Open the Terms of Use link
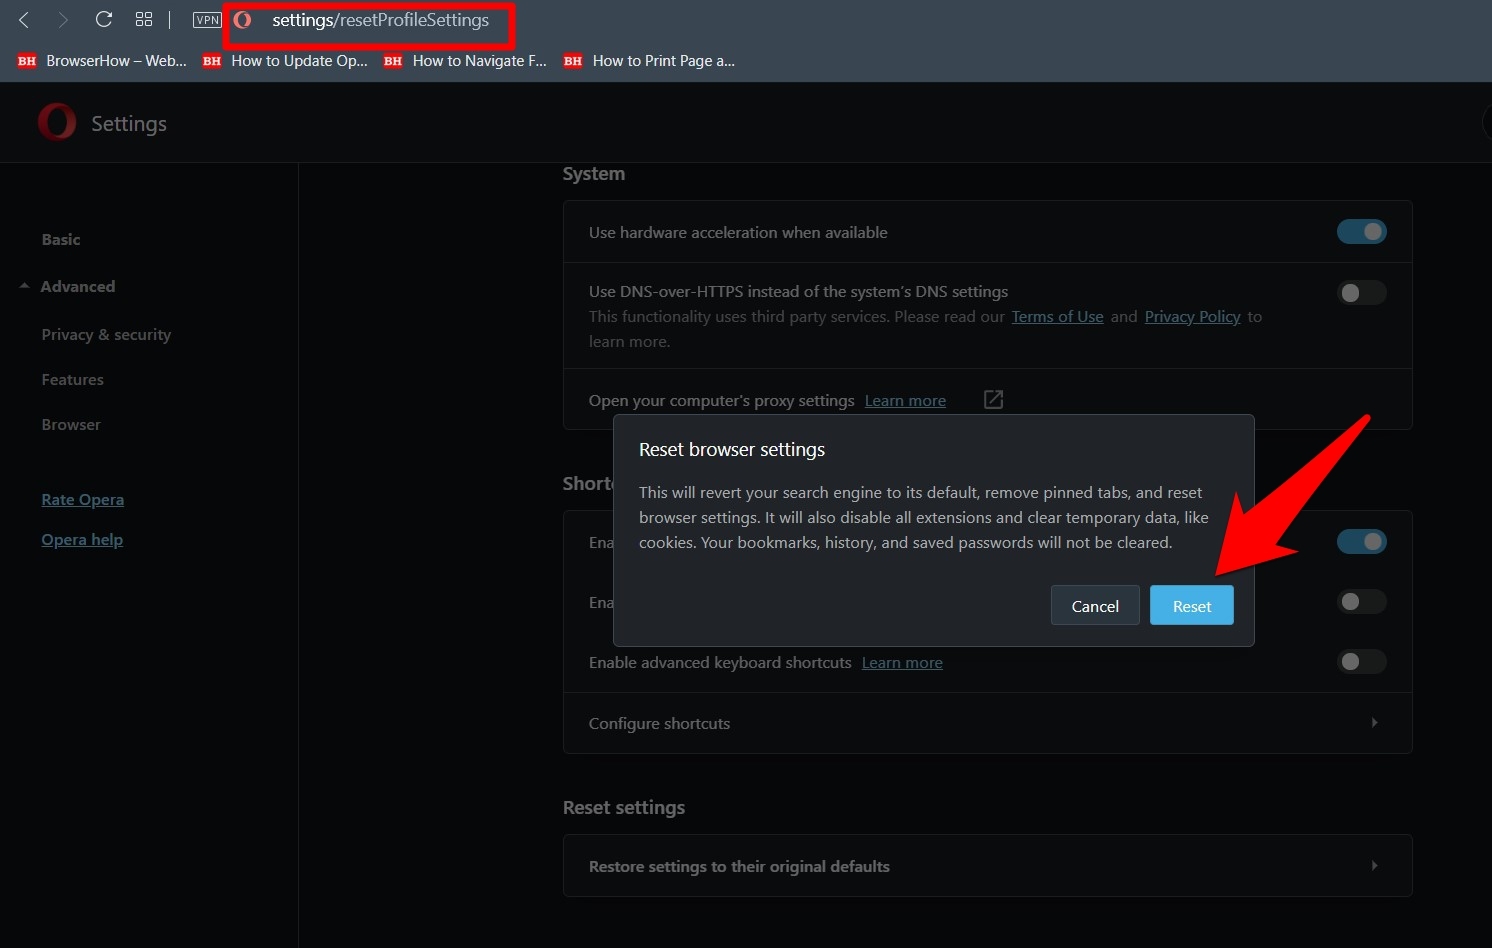The width and height of the screenshot is (1492, 948). pyautogui.click(x=1057, y=317)
